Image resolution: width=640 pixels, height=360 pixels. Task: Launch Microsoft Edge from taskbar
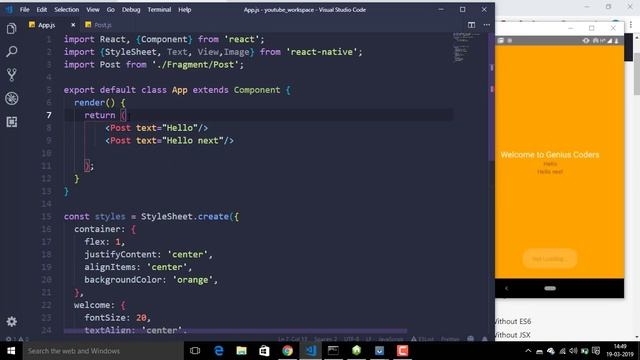tap(219, 351)
